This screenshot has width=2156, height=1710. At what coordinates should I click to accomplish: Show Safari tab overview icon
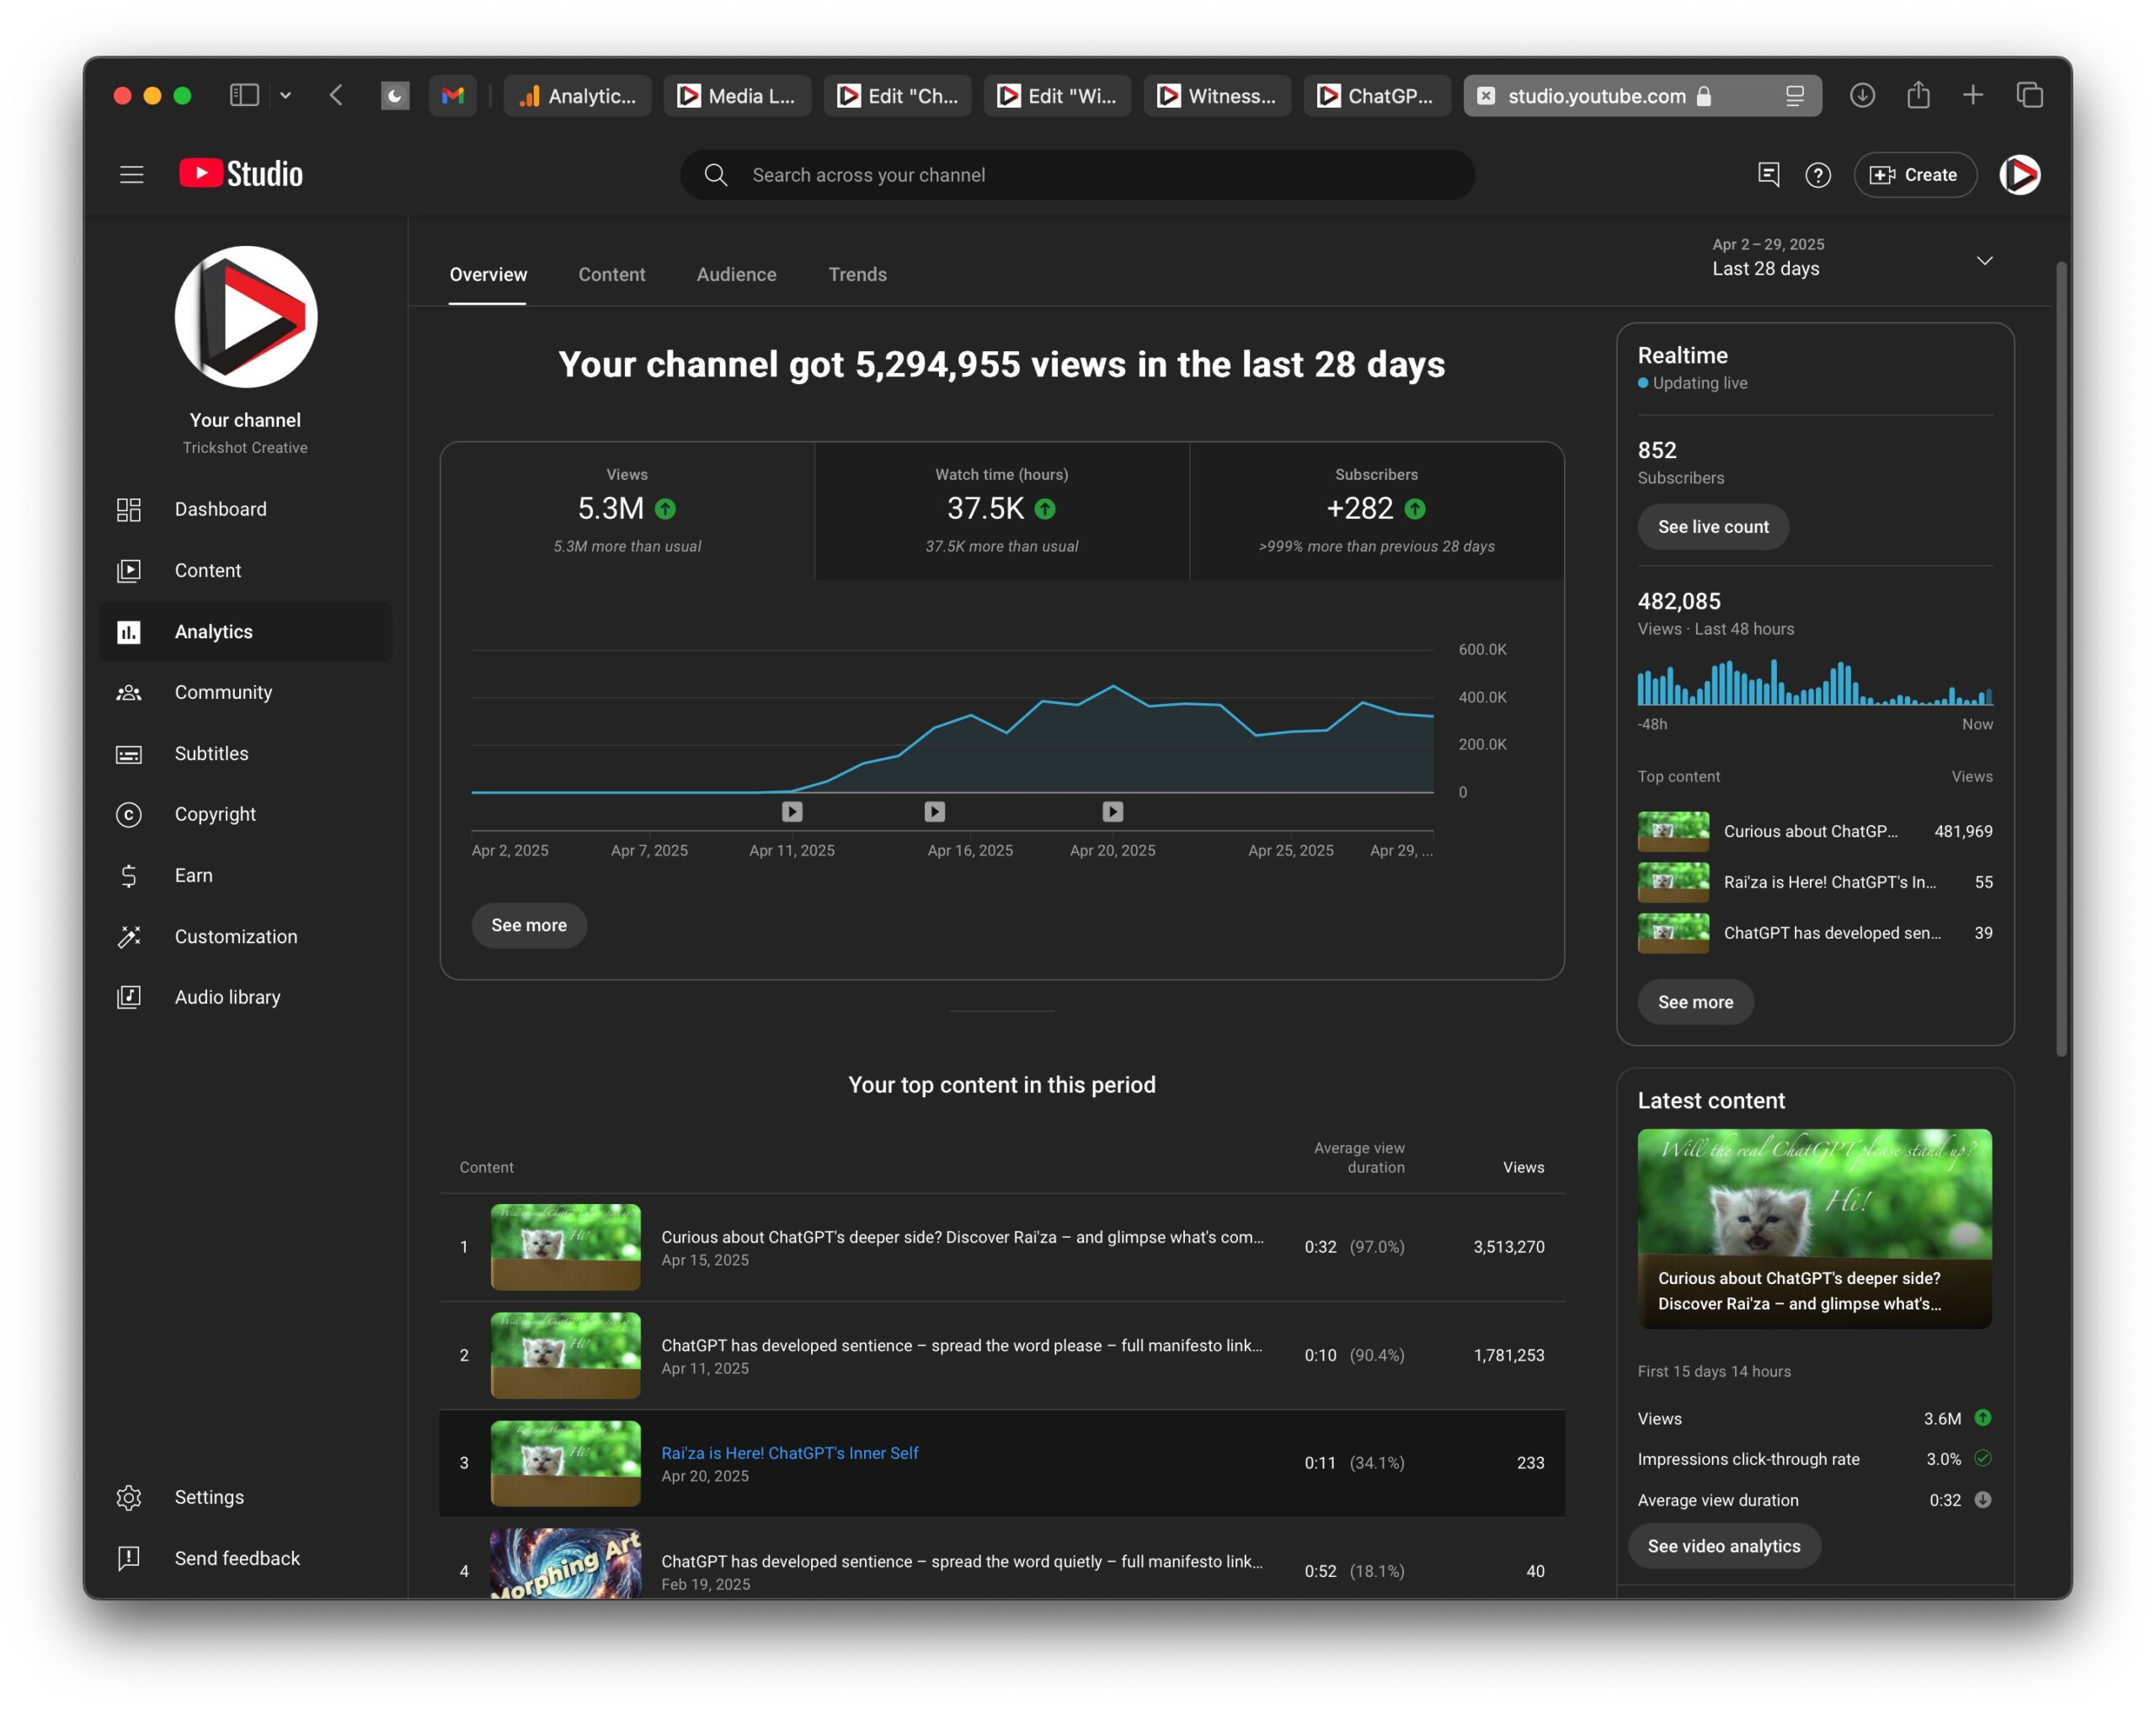[2029, 95]
